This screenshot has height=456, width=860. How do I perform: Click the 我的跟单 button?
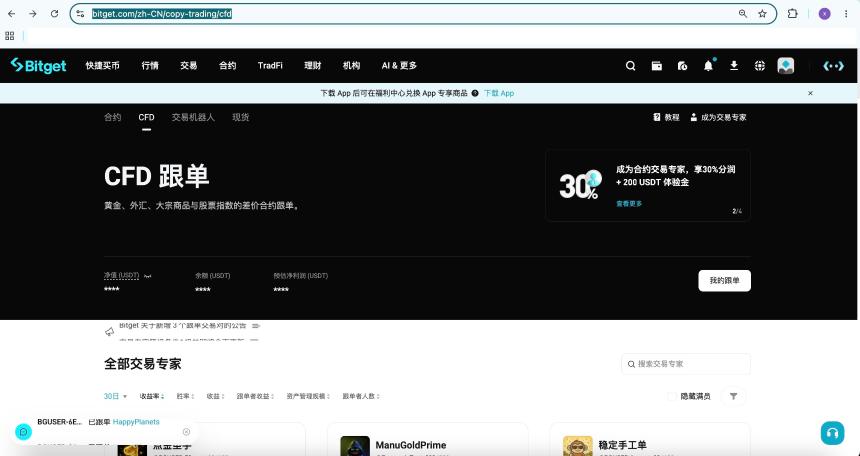(x=725, y=280)
